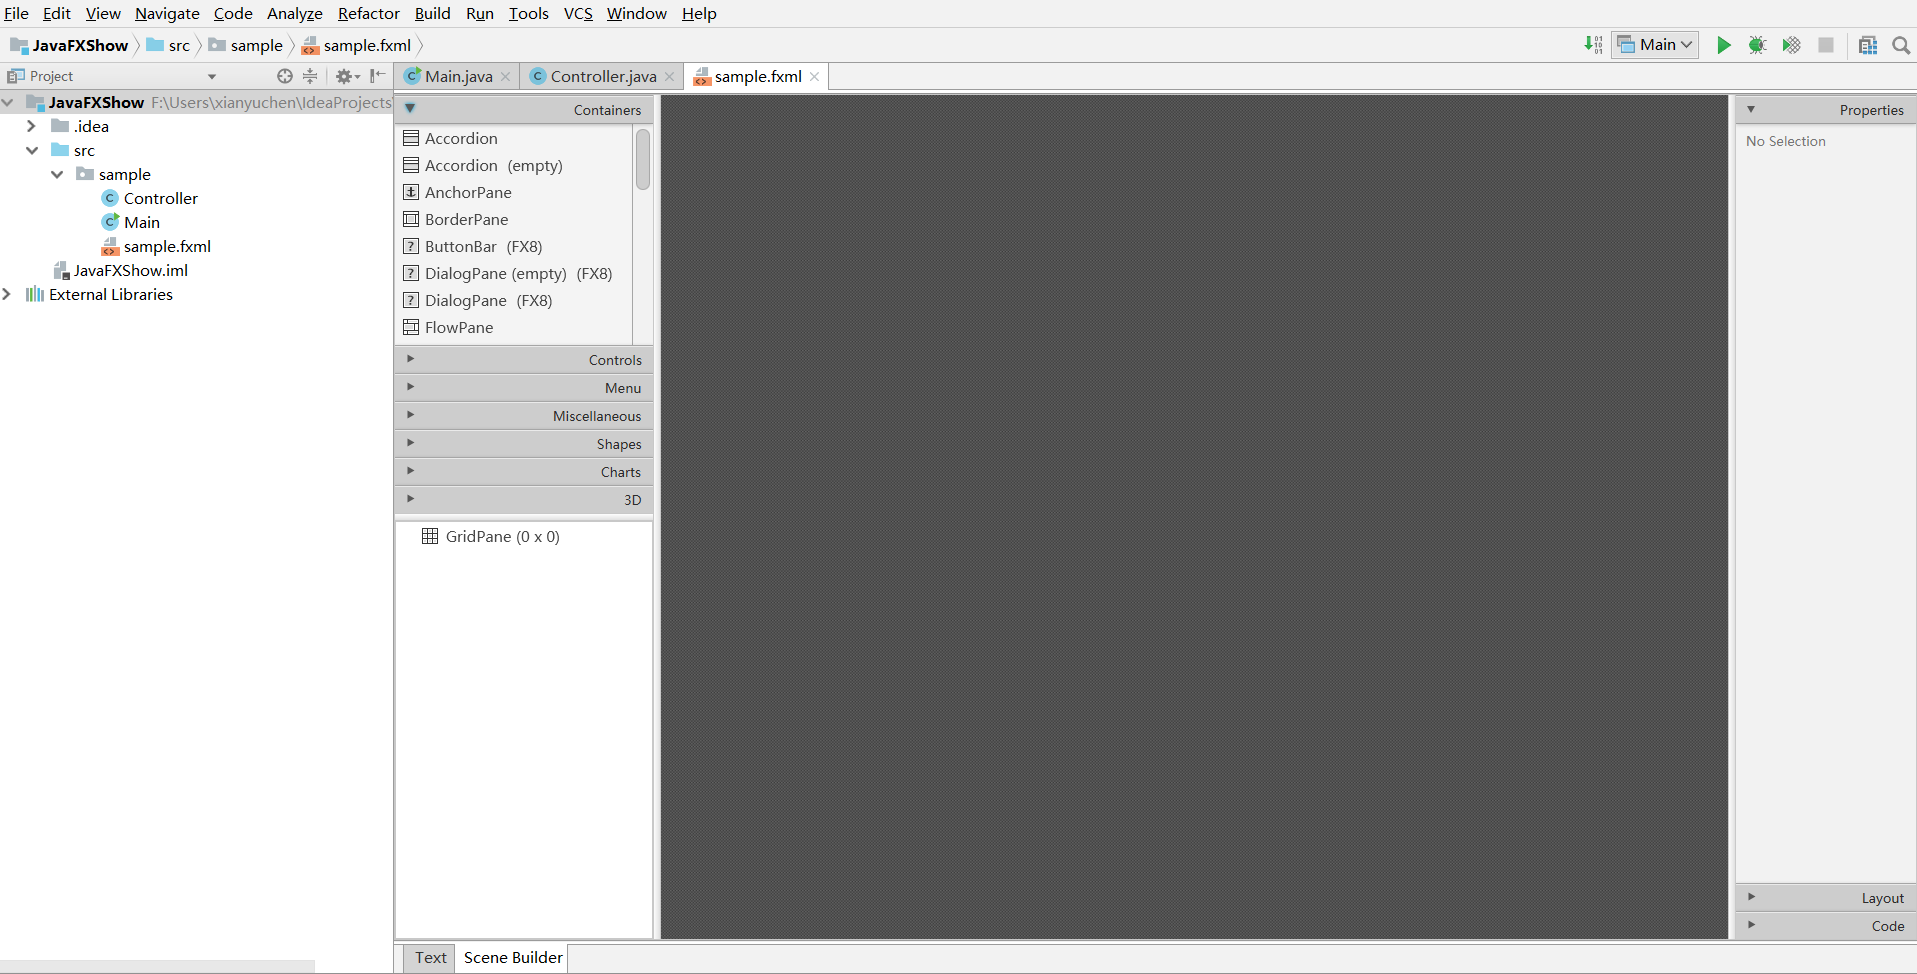Open the Refactor menu

[x=368, y=13]
